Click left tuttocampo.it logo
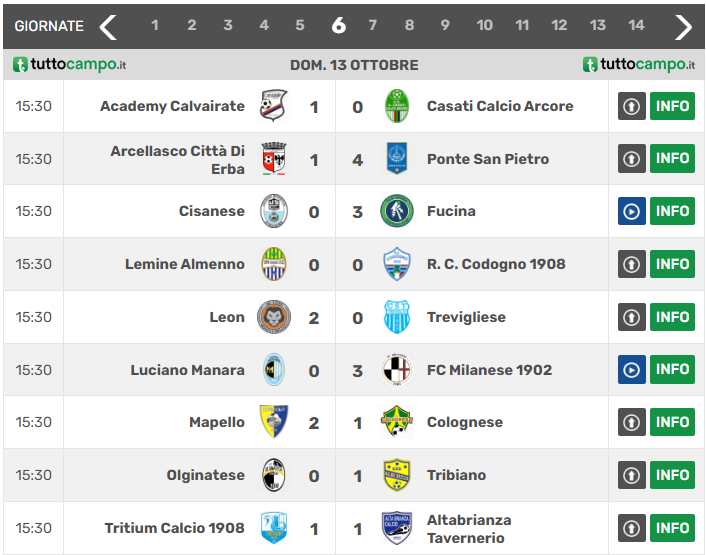The image size is (706, 555). [70, 65]
